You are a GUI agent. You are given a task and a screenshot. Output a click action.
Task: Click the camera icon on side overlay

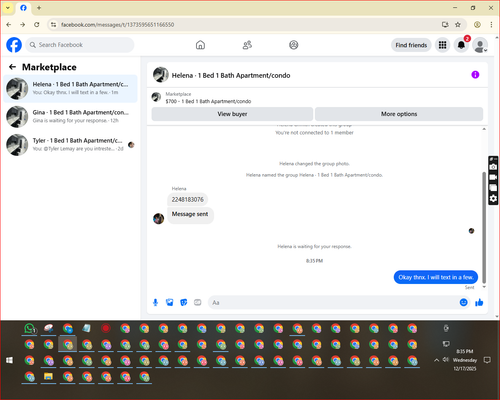[493, 167]
